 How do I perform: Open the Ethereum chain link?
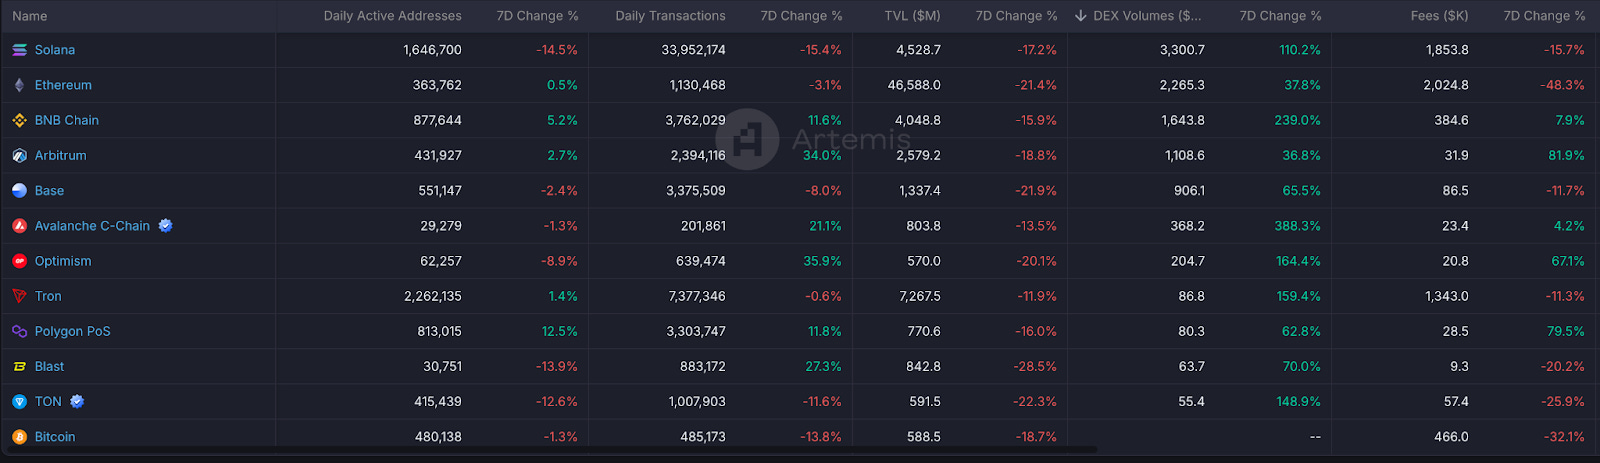63,85
